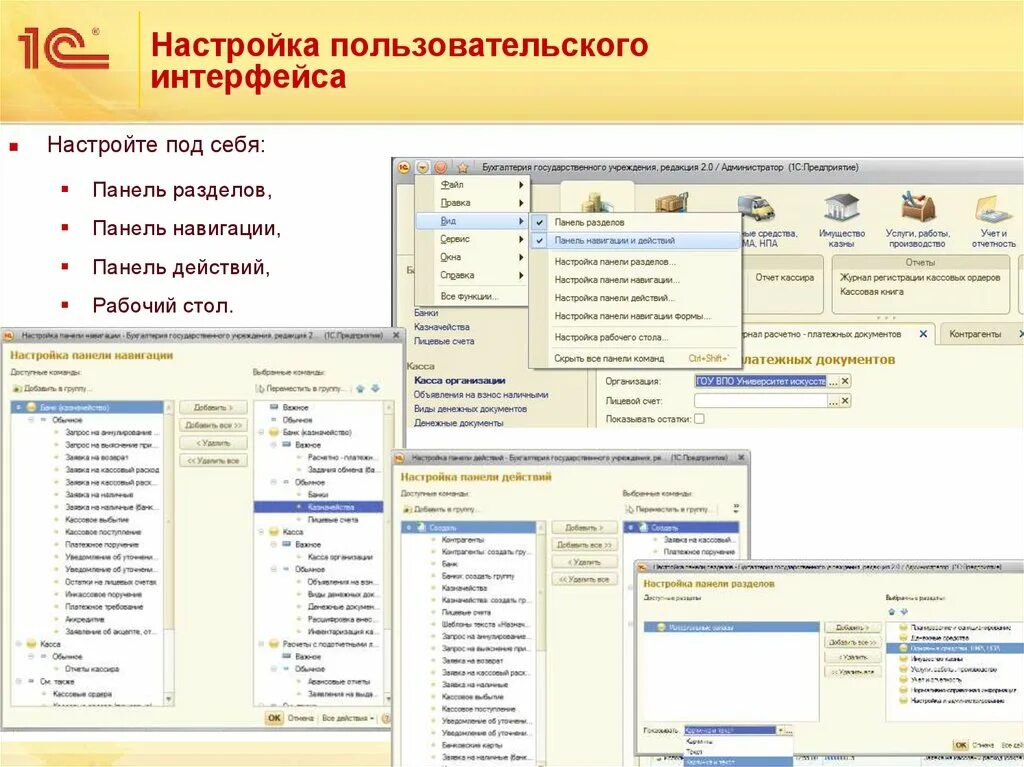Click Переместить в группу in navigation settings

click(x=301, y=389)
